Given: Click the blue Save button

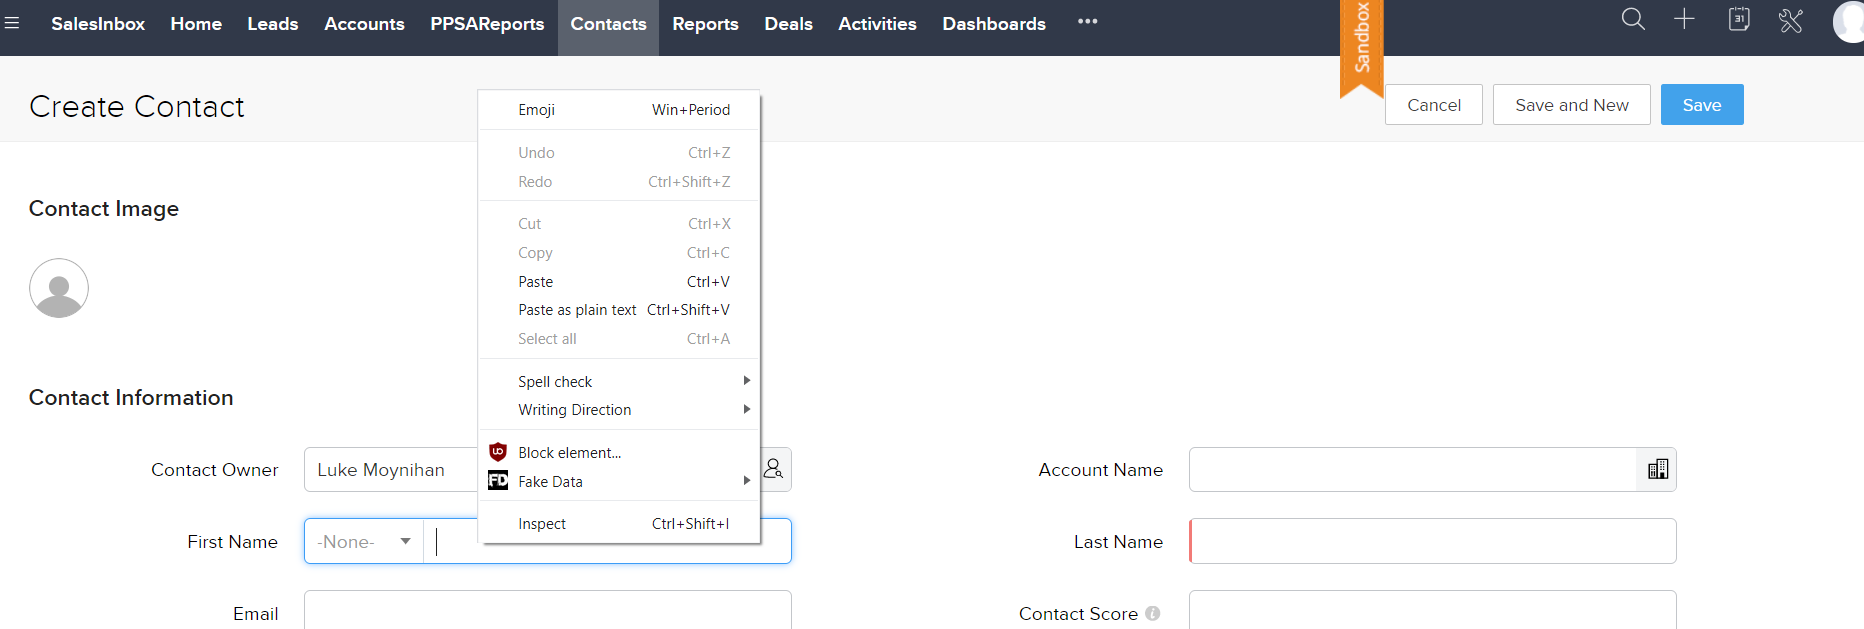Looking at the screenshot, I should (1702, 105).
